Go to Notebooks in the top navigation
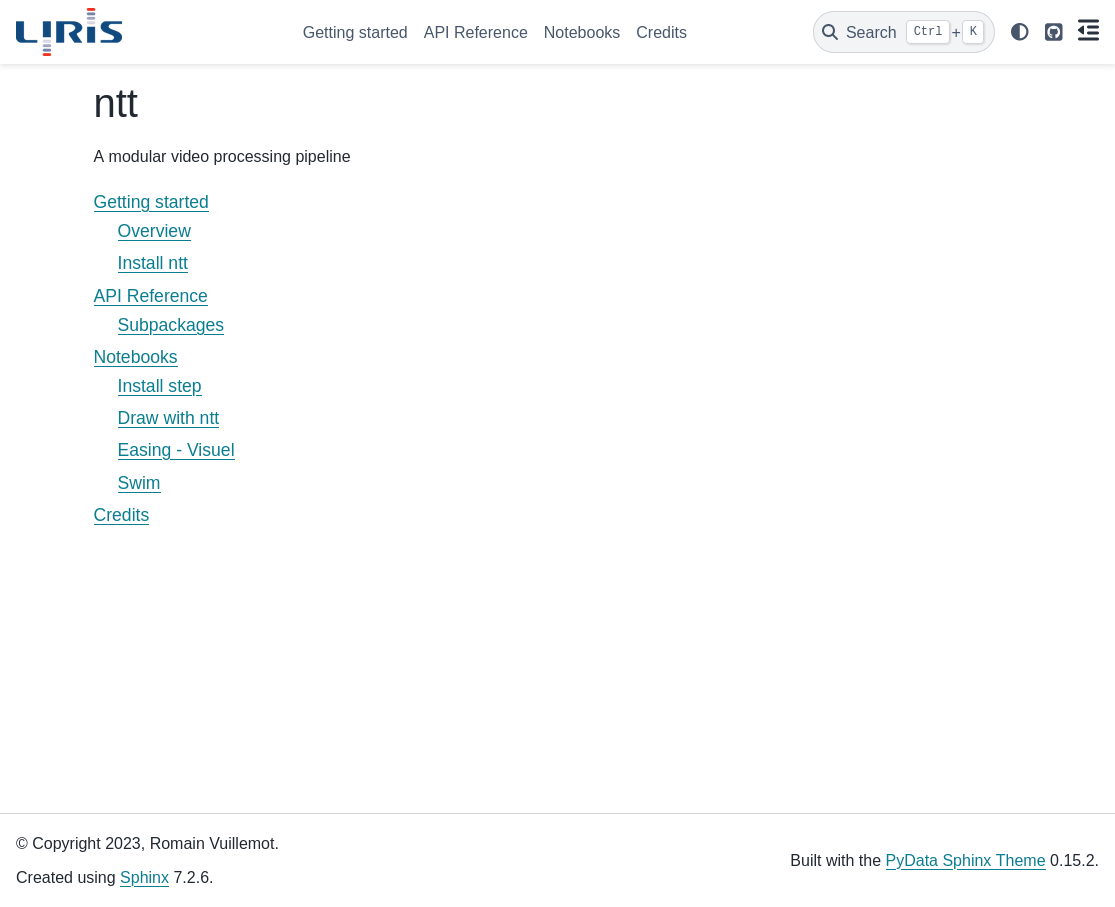The width and height of the screenshot is (1115, 907). click(x=582, y=32)
